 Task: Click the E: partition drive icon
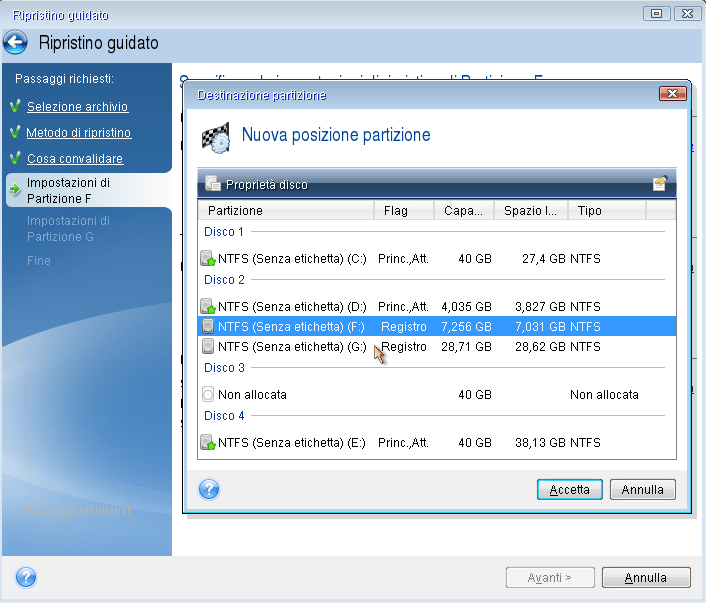207,443
